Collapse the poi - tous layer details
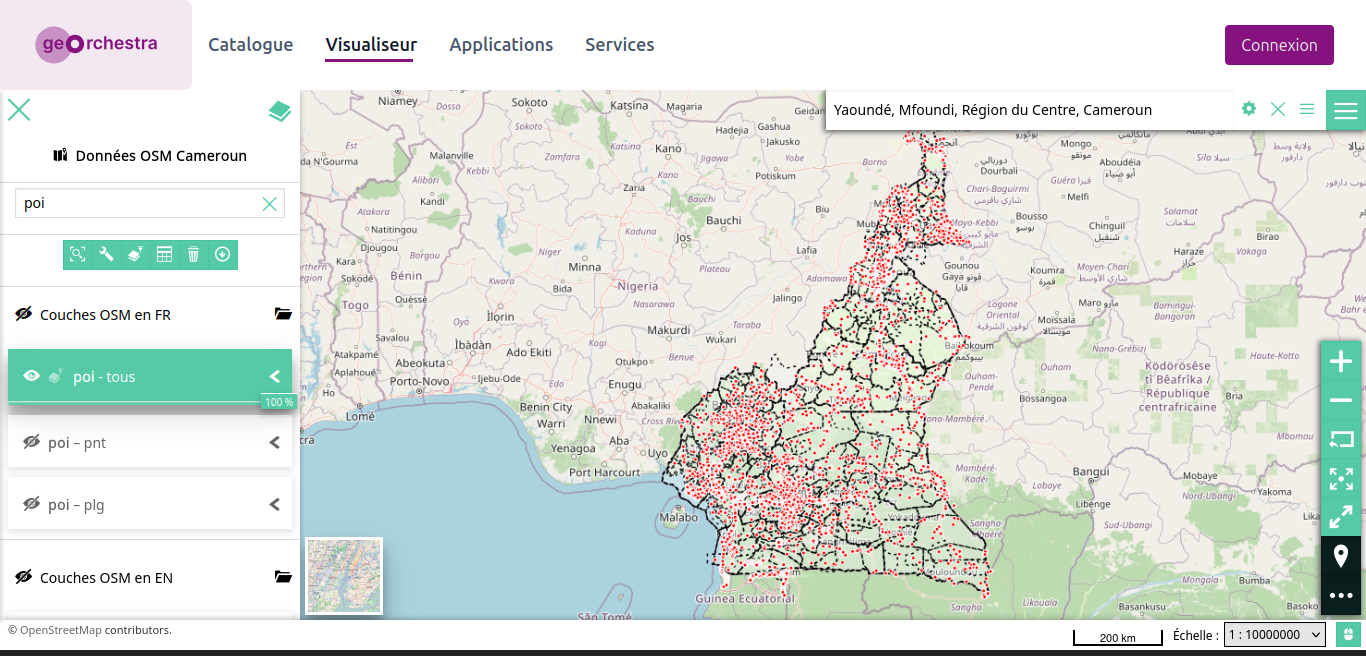Screen dimensions: 1366x656 pos(274,376)
